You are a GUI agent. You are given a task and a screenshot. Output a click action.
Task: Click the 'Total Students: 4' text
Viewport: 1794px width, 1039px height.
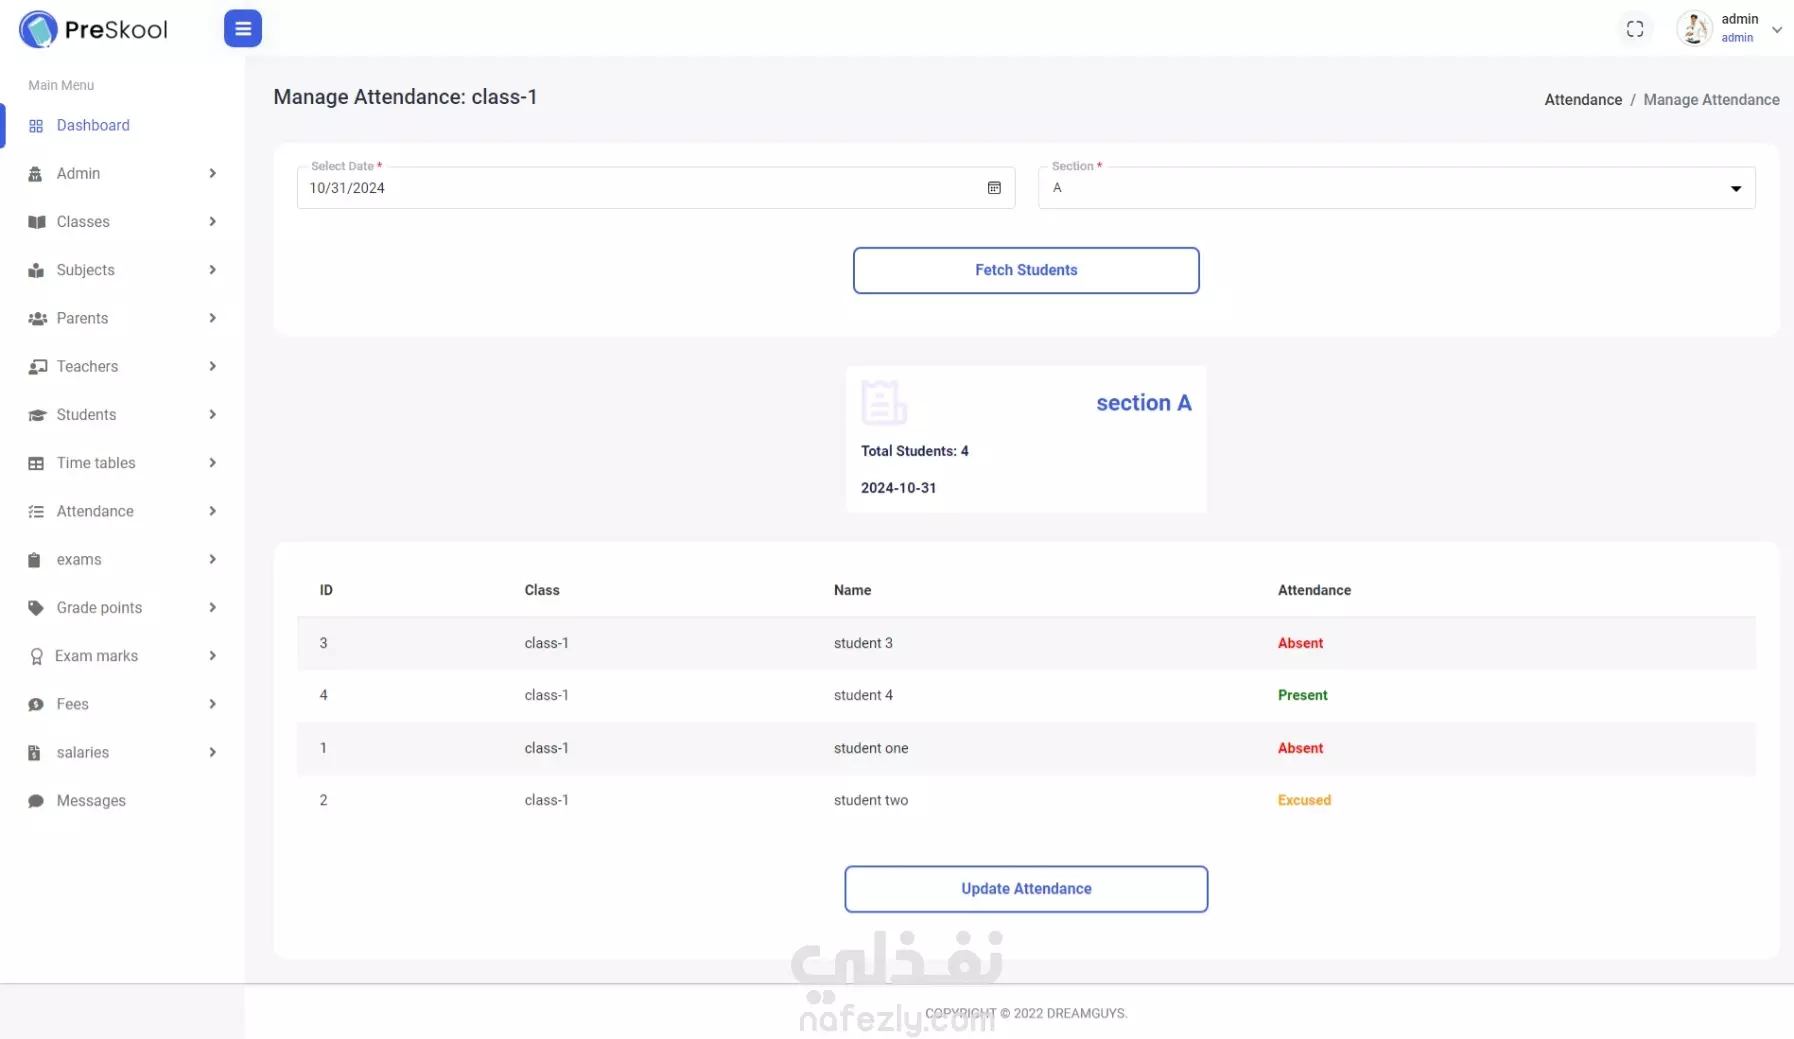(914, 451)
